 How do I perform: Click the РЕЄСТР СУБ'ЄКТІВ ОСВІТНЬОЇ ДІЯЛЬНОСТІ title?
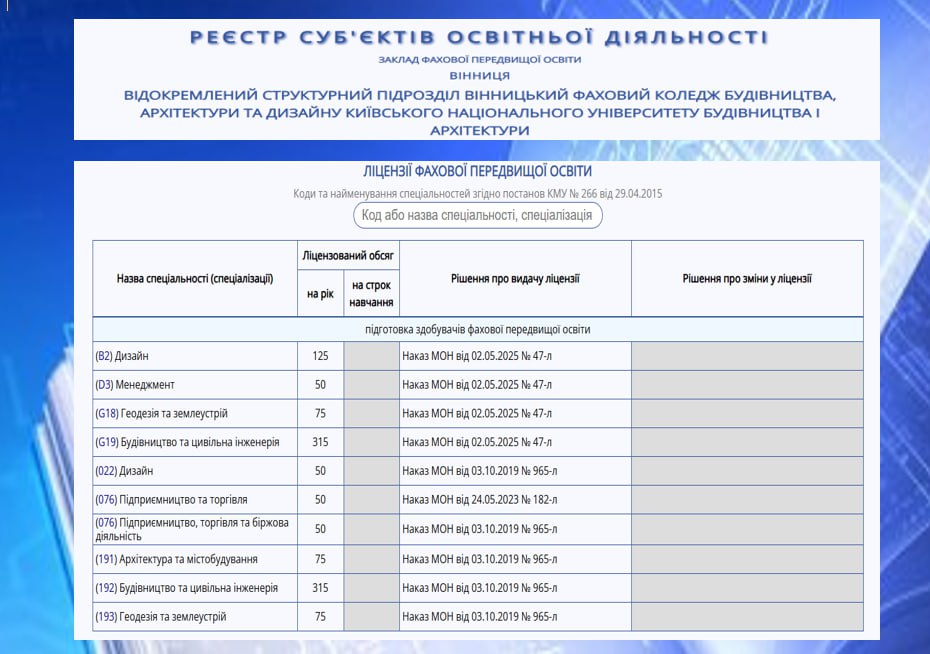(x=479, y=37)
